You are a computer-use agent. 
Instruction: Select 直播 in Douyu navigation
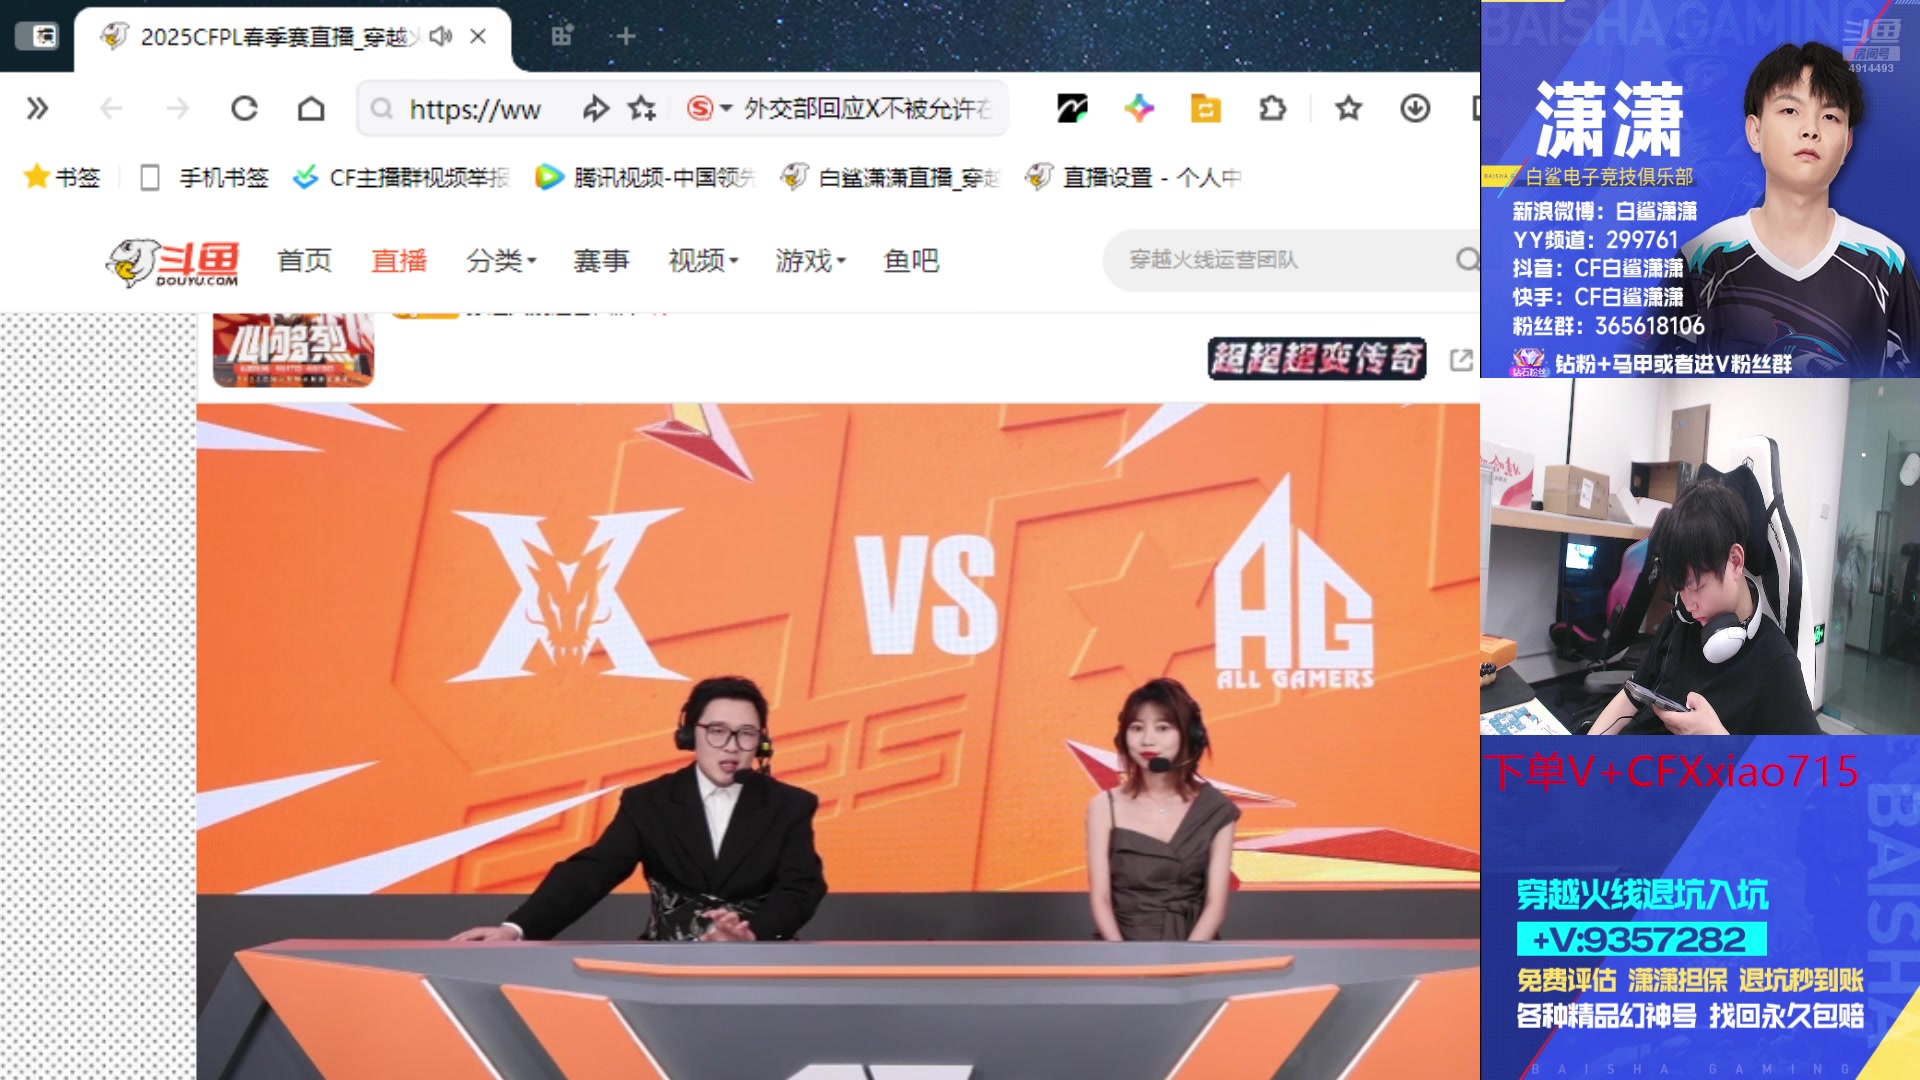point(399,261)
